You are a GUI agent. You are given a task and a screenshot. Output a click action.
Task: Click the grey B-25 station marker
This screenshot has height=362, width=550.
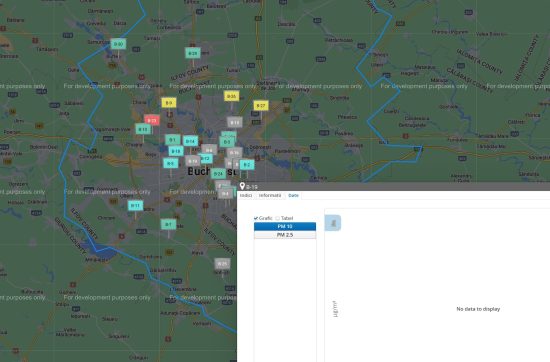(x=222, y=263)
